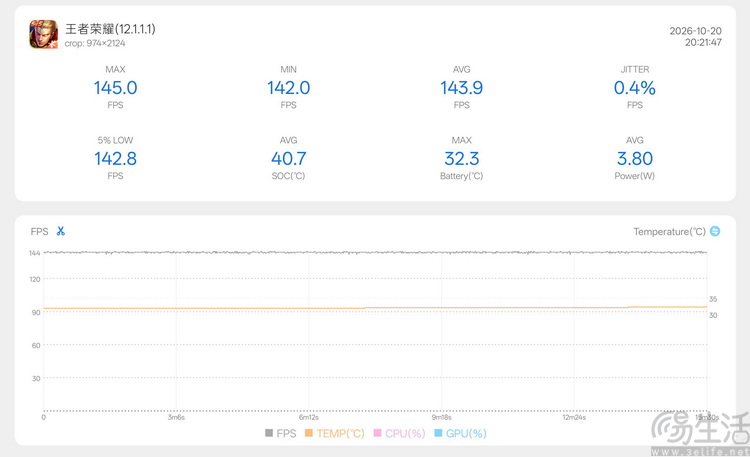
Task: Click the MAX battery temperature value 32.3
Action: 462,159
